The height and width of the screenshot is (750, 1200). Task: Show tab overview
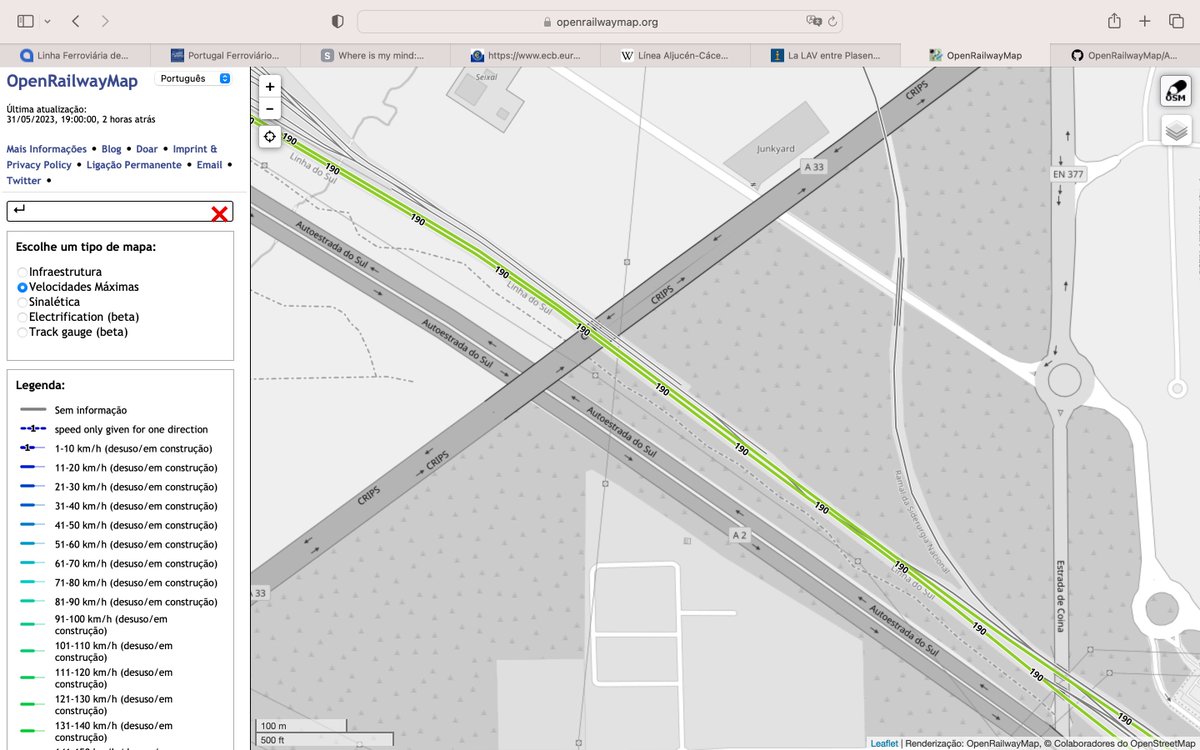pos(1175,21)
